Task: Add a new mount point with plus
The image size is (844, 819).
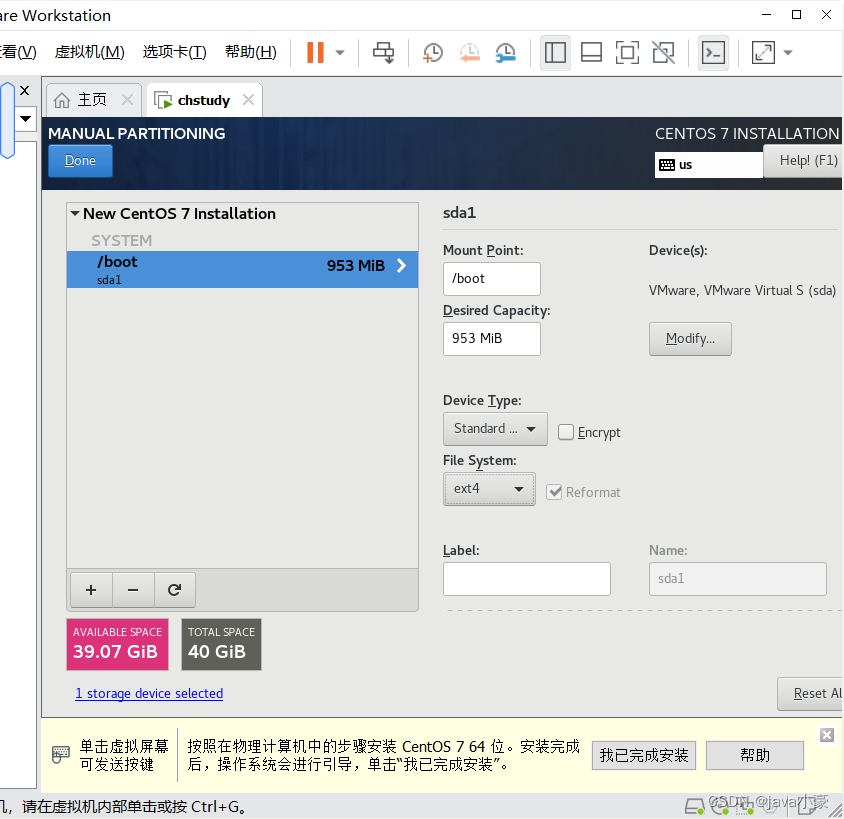Action: tap(91, 590)
